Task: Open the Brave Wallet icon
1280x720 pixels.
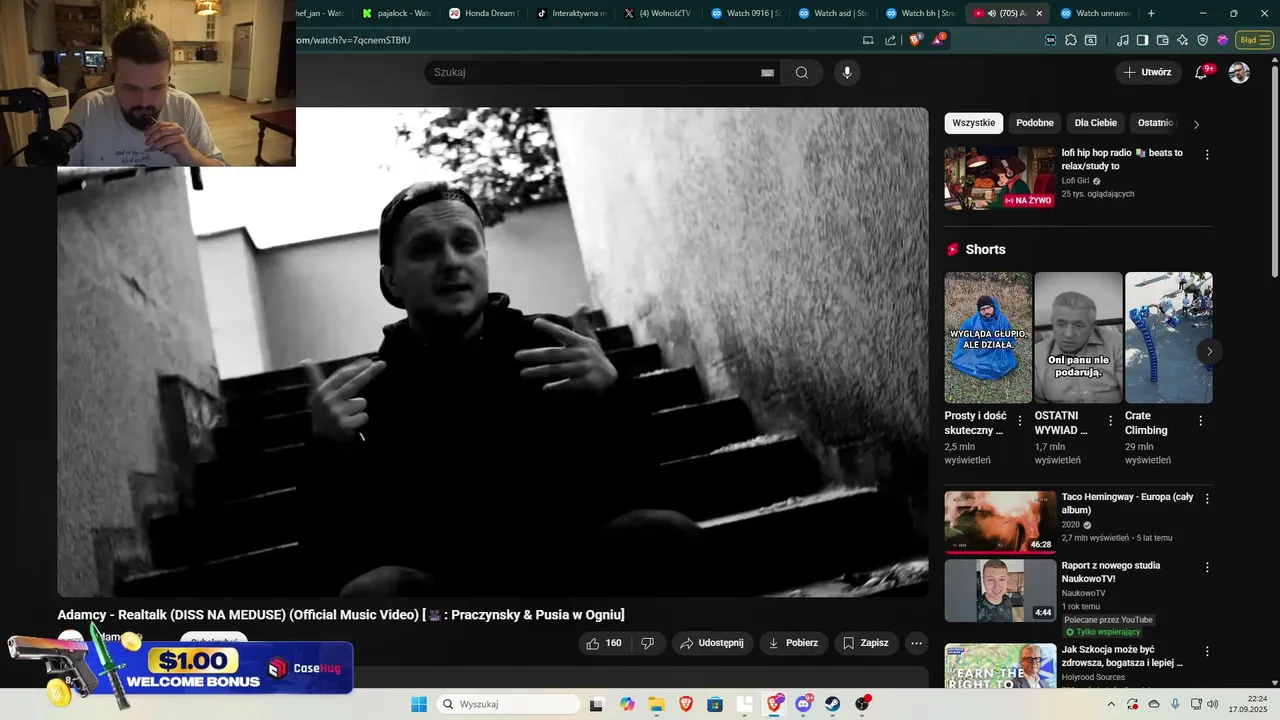Action: click(1162, 40)
